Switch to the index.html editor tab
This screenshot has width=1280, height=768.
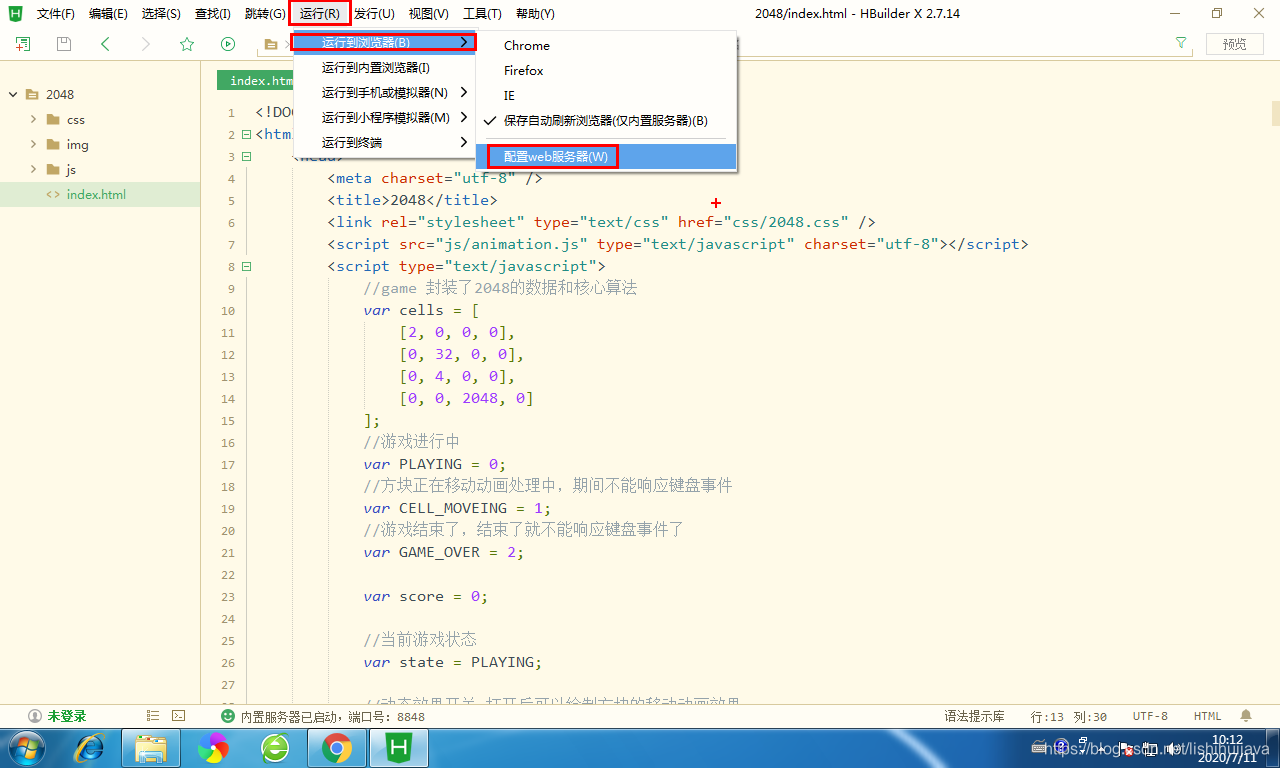coord(255,81)
